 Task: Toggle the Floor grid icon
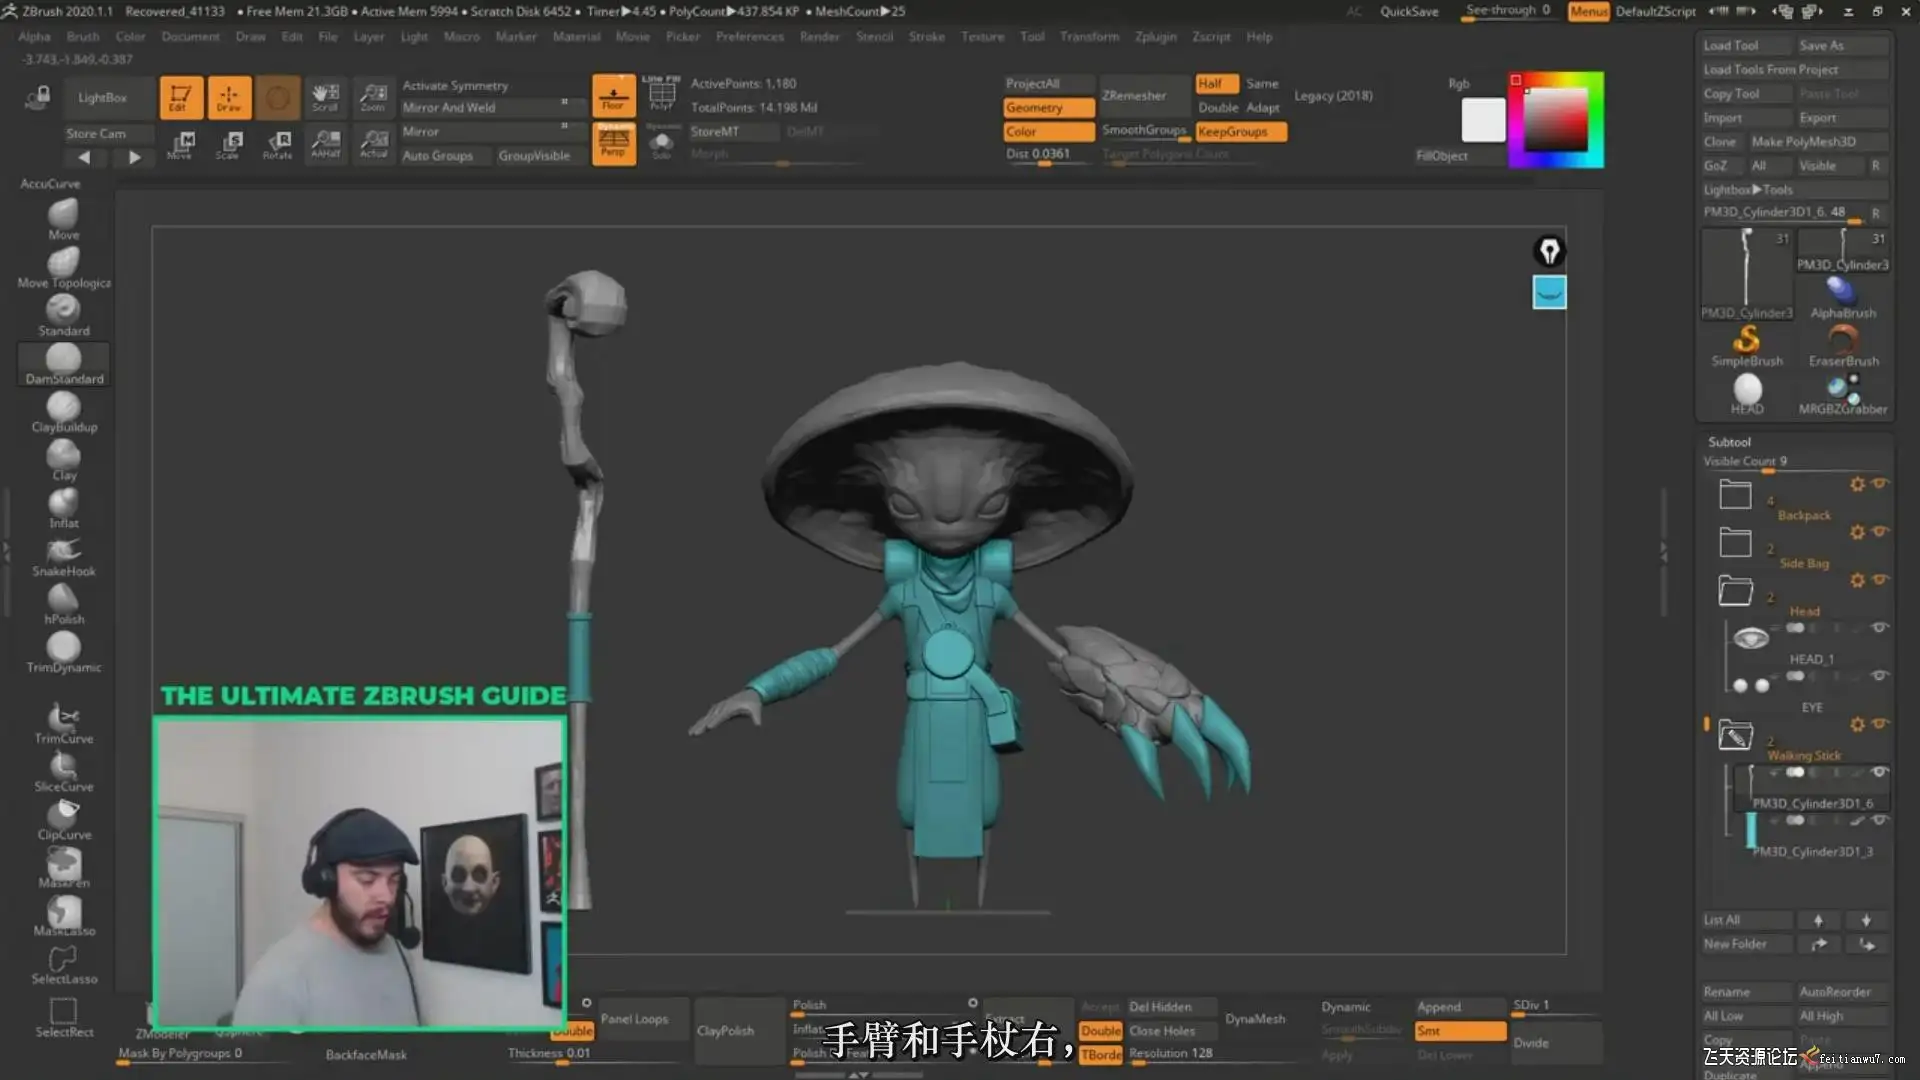click(613, 97)
